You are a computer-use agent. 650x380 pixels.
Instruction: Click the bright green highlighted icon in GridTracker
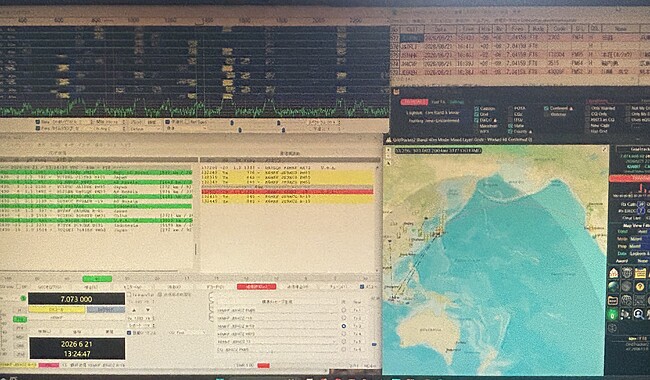[614, 314]
